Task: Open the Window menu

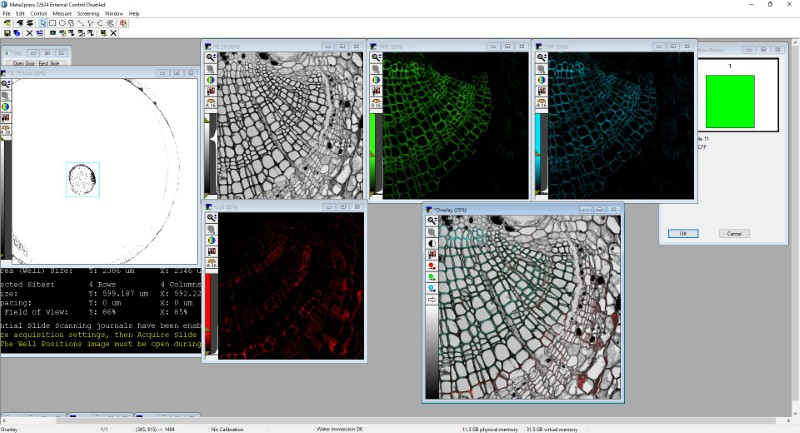Action: tap(114, 13)
